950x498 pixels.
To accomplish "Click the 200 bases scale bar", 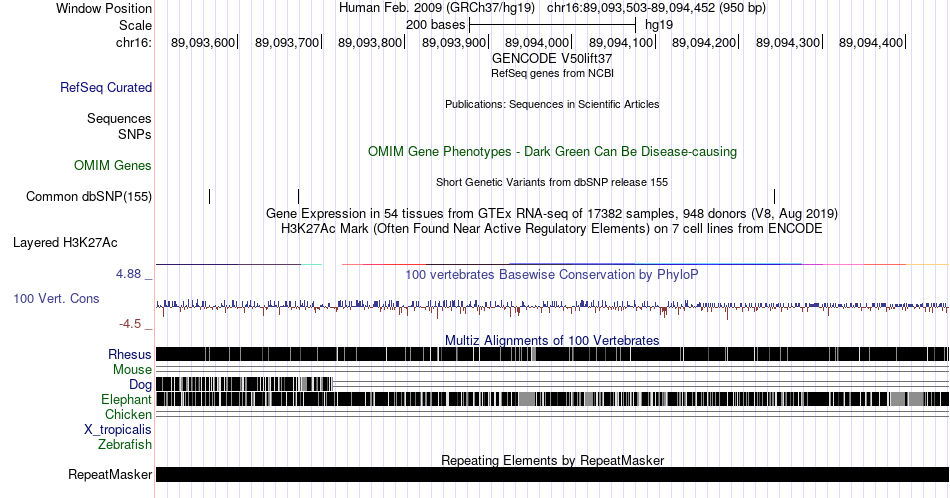I will pos(553,25).
